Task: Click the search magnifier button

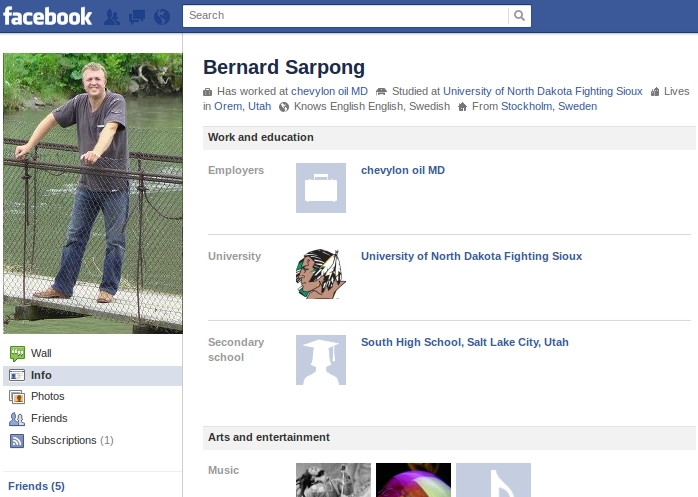Action: coord(519,16)
